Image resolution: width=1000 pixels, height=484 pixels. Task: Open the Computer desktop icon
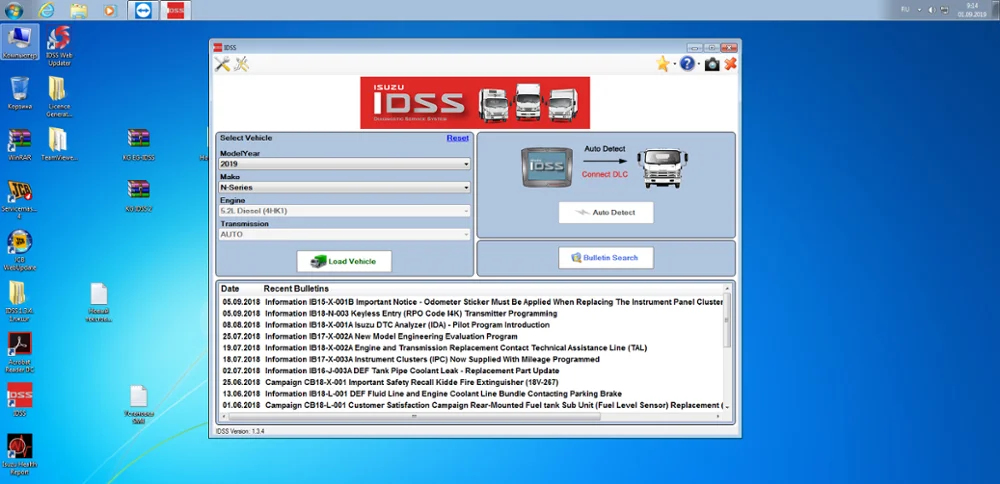(20, 43)
